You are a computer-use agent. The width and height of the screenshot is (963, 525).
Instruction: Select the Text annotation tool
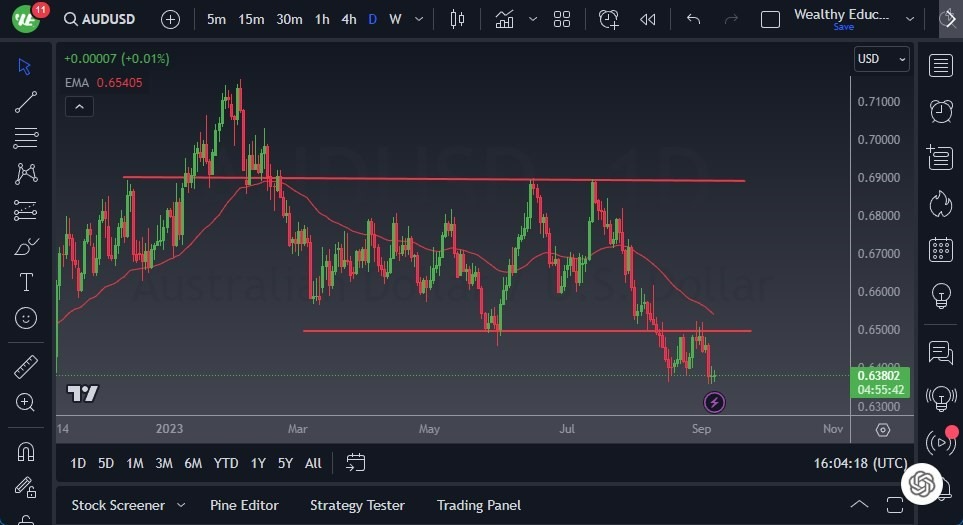(x=25, y=282)
